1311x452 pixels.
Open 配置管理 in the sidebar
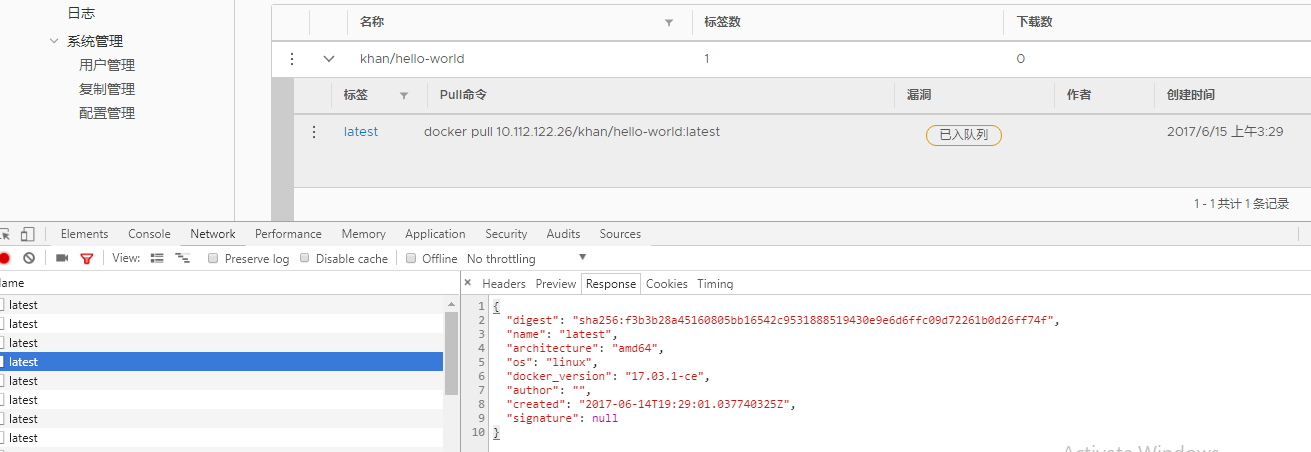(107, 113)
